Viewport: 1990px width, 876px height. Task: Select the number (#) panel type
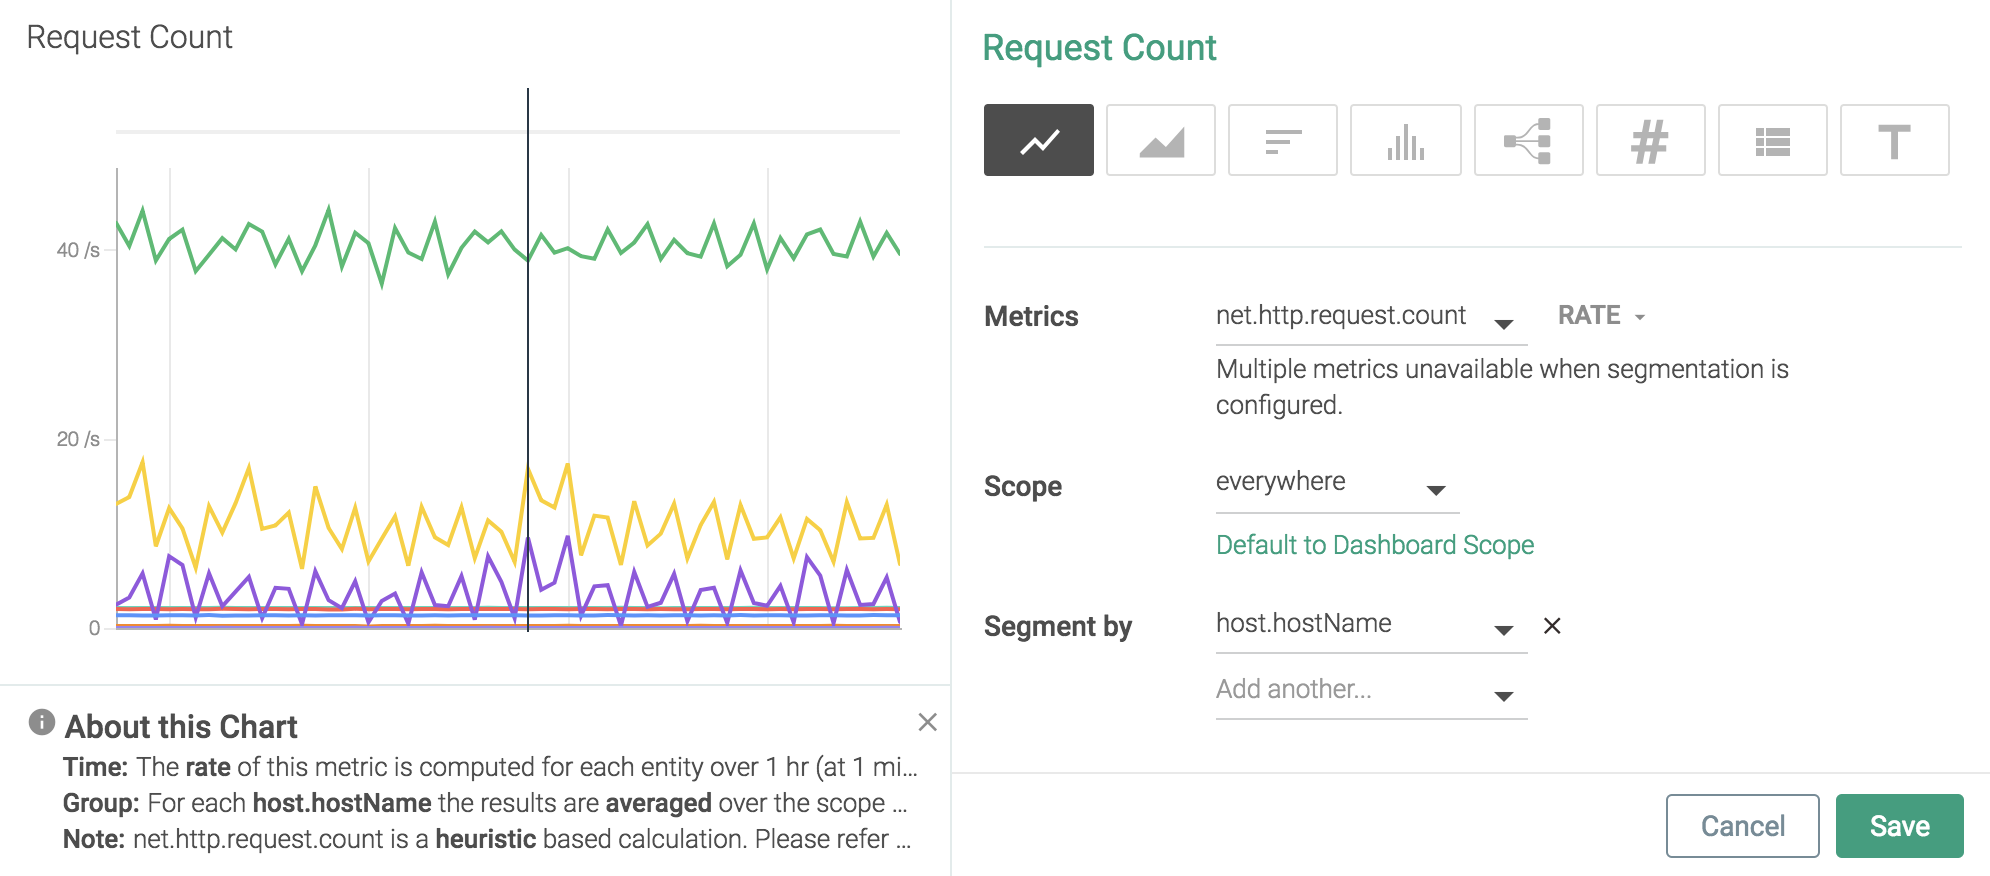point(1651,140)
